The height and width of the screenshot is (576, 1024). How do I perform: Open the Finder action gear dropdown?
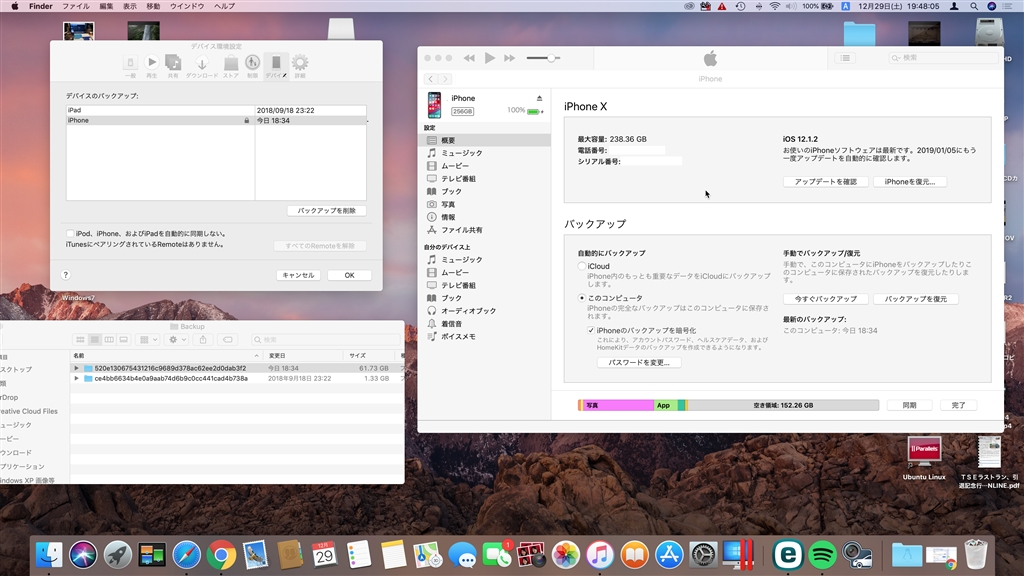tap(176, 340)
